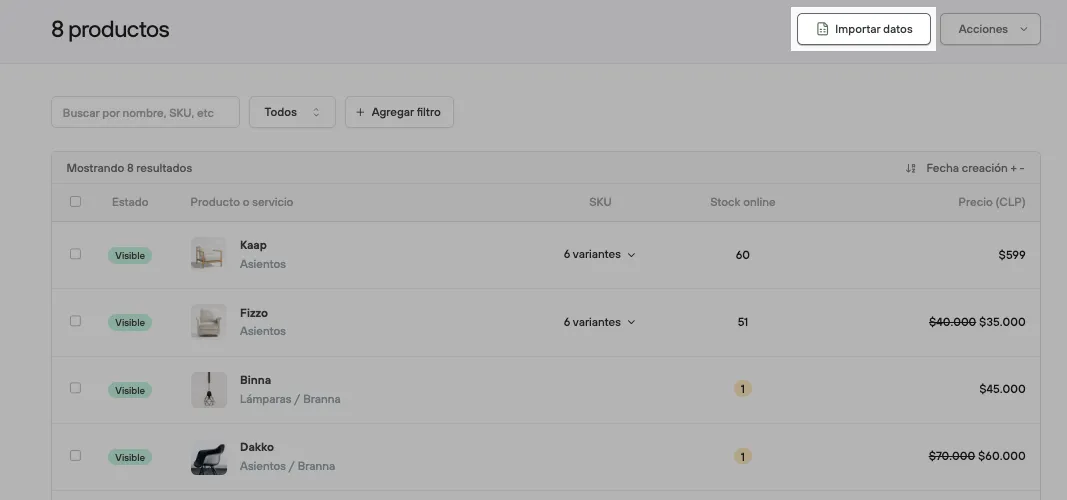Check the Fizzo product row checkbox
Image resolution: width=1067 pixels, height=500 pixels.
[x=76, y=320]
